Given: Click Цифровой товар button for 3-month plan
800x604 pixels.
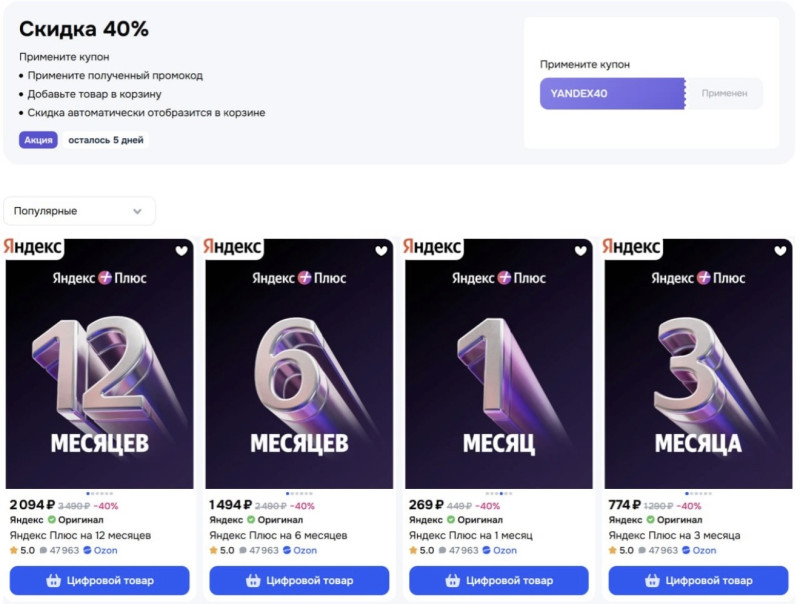Looking at the screenshot, I should coord(698,580).
